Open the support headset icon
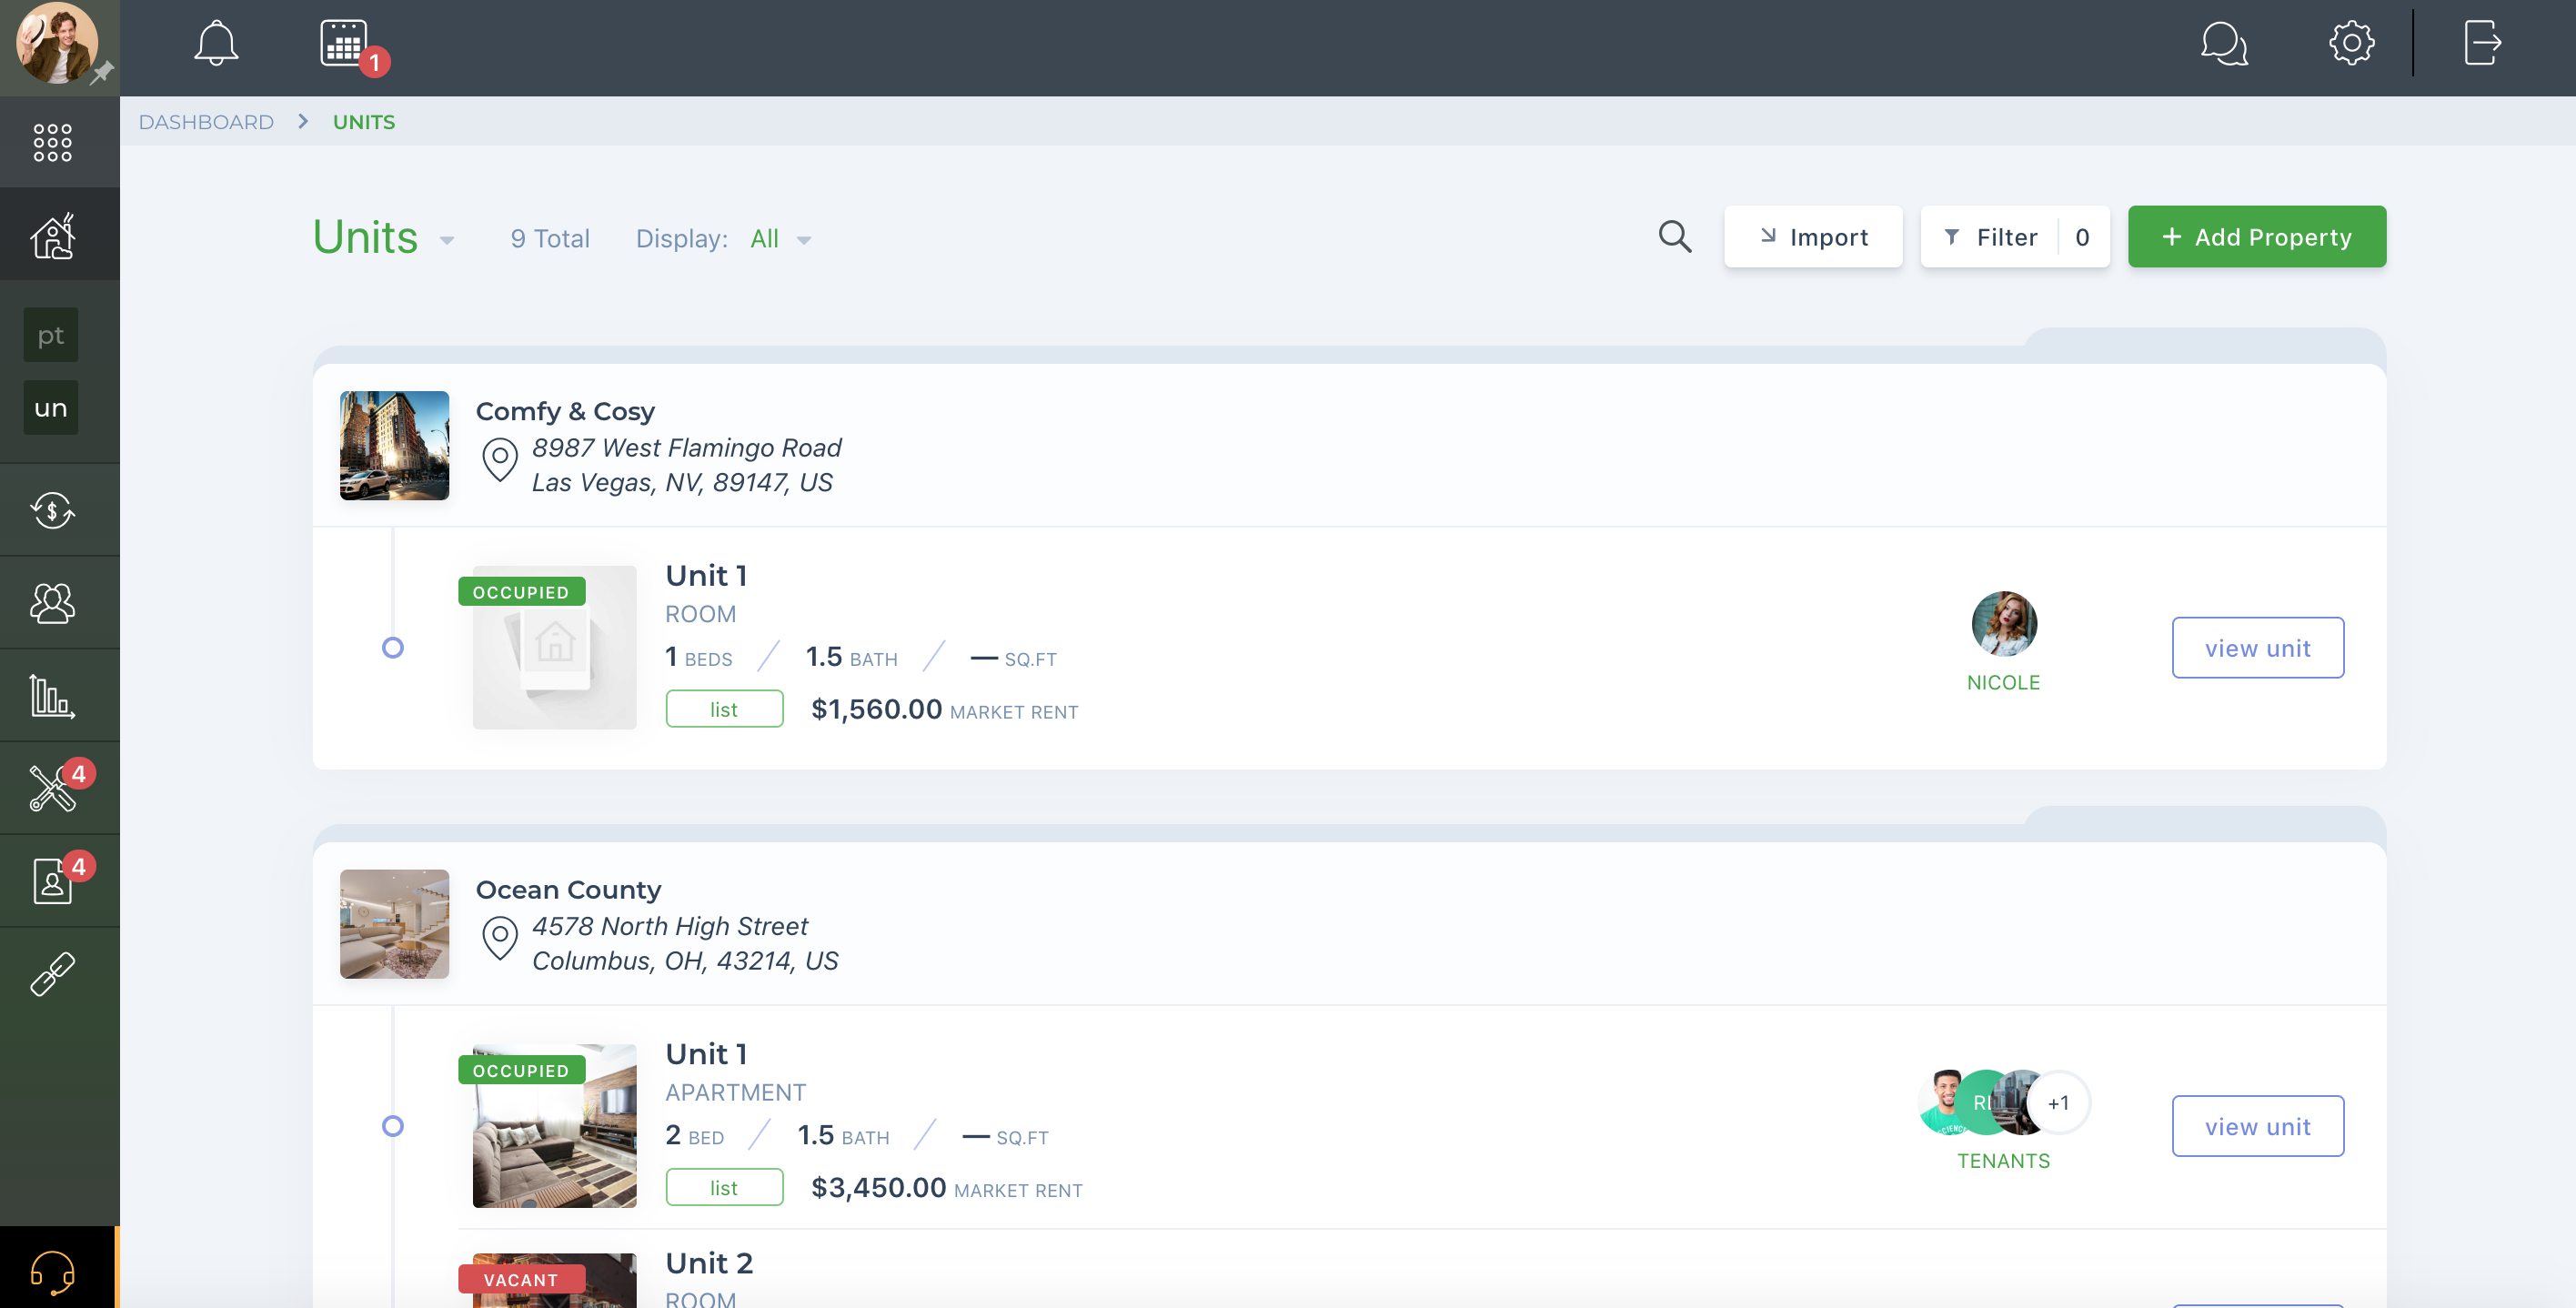2576x1308 pixels. coord(52,1273)
